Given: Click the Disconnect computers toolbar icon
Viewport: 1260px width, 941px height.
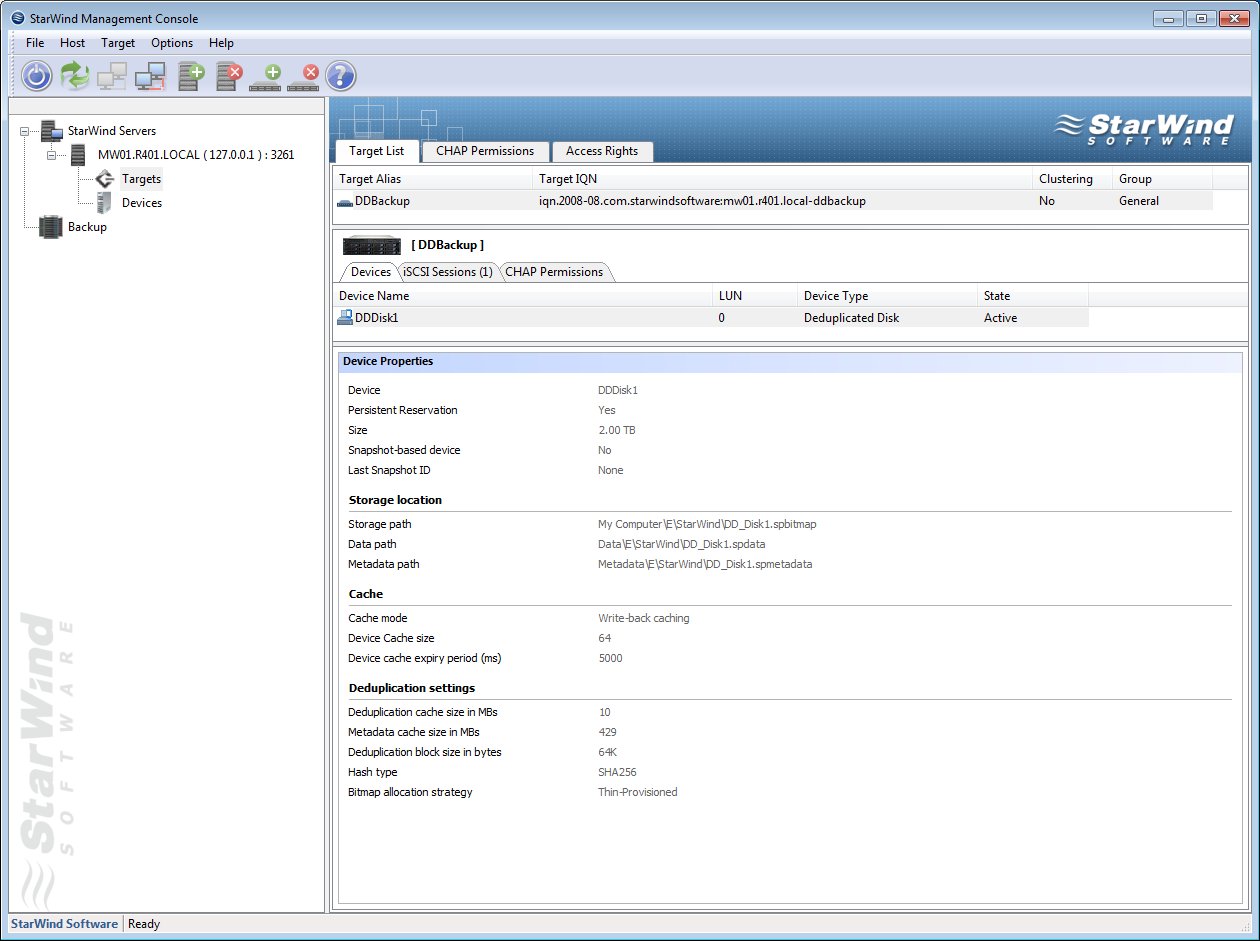Looking at the screenshot, I should [x=150, y=76].
